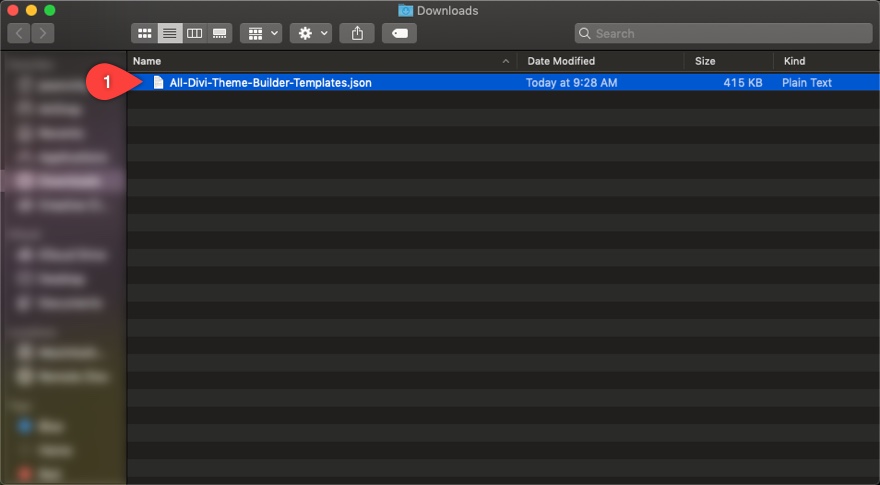
Task: Open the gear action menu
Action: click(x=311, y=34)
